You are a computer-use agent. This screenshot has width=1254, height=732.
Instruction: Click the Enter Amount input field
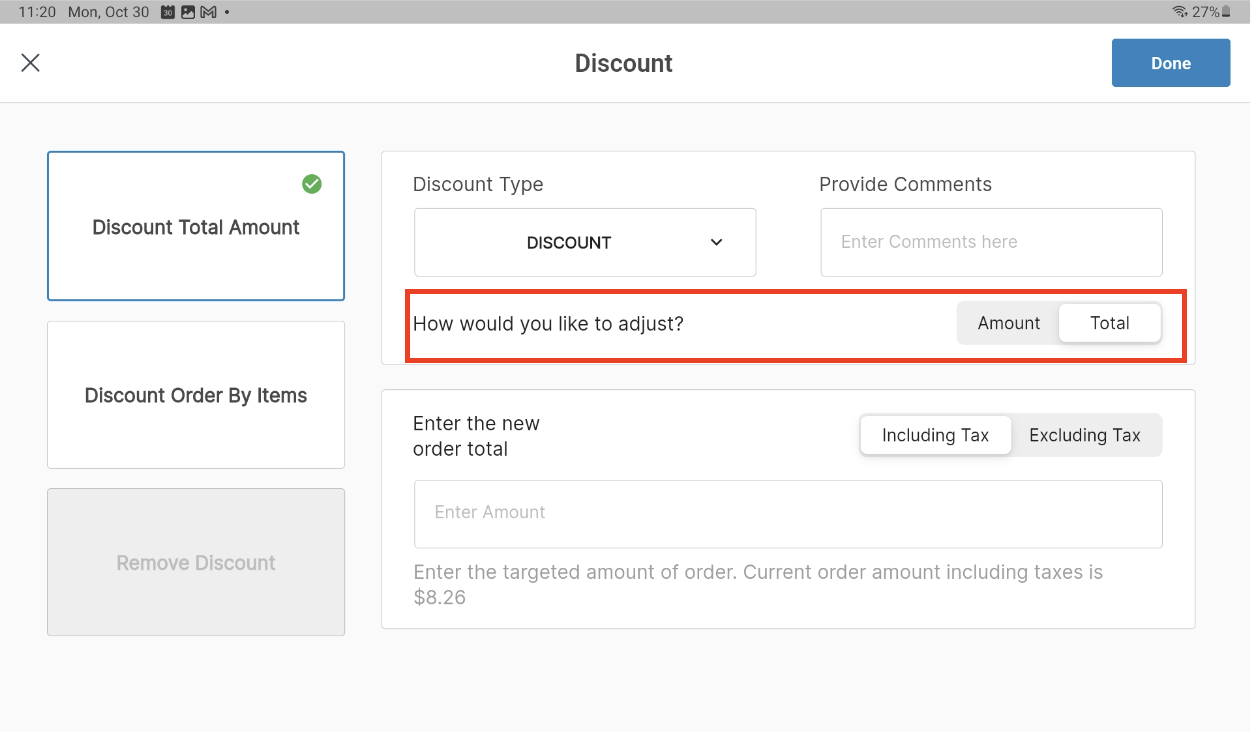(788, 513)
